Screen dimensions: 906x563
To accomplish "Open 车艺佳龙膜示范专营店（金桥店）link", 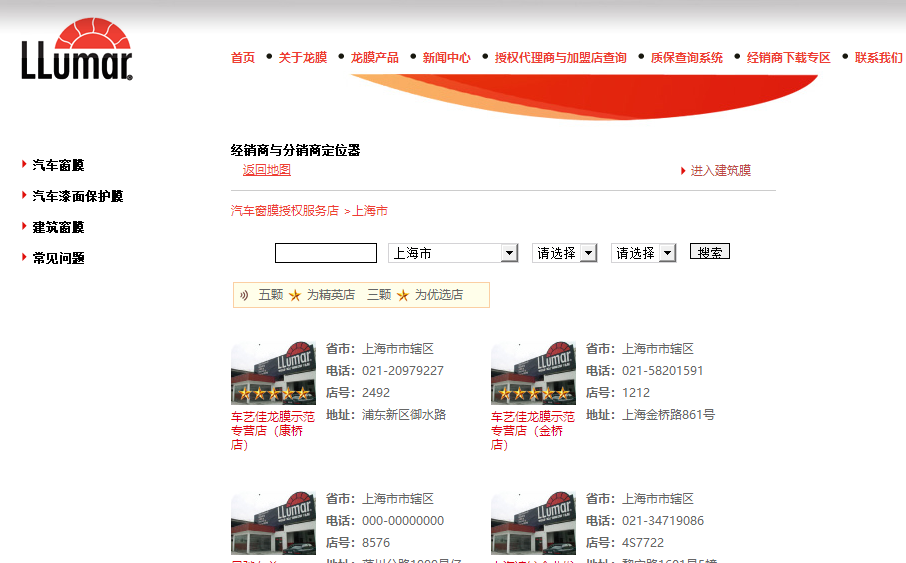I will (x=533, y=431).
